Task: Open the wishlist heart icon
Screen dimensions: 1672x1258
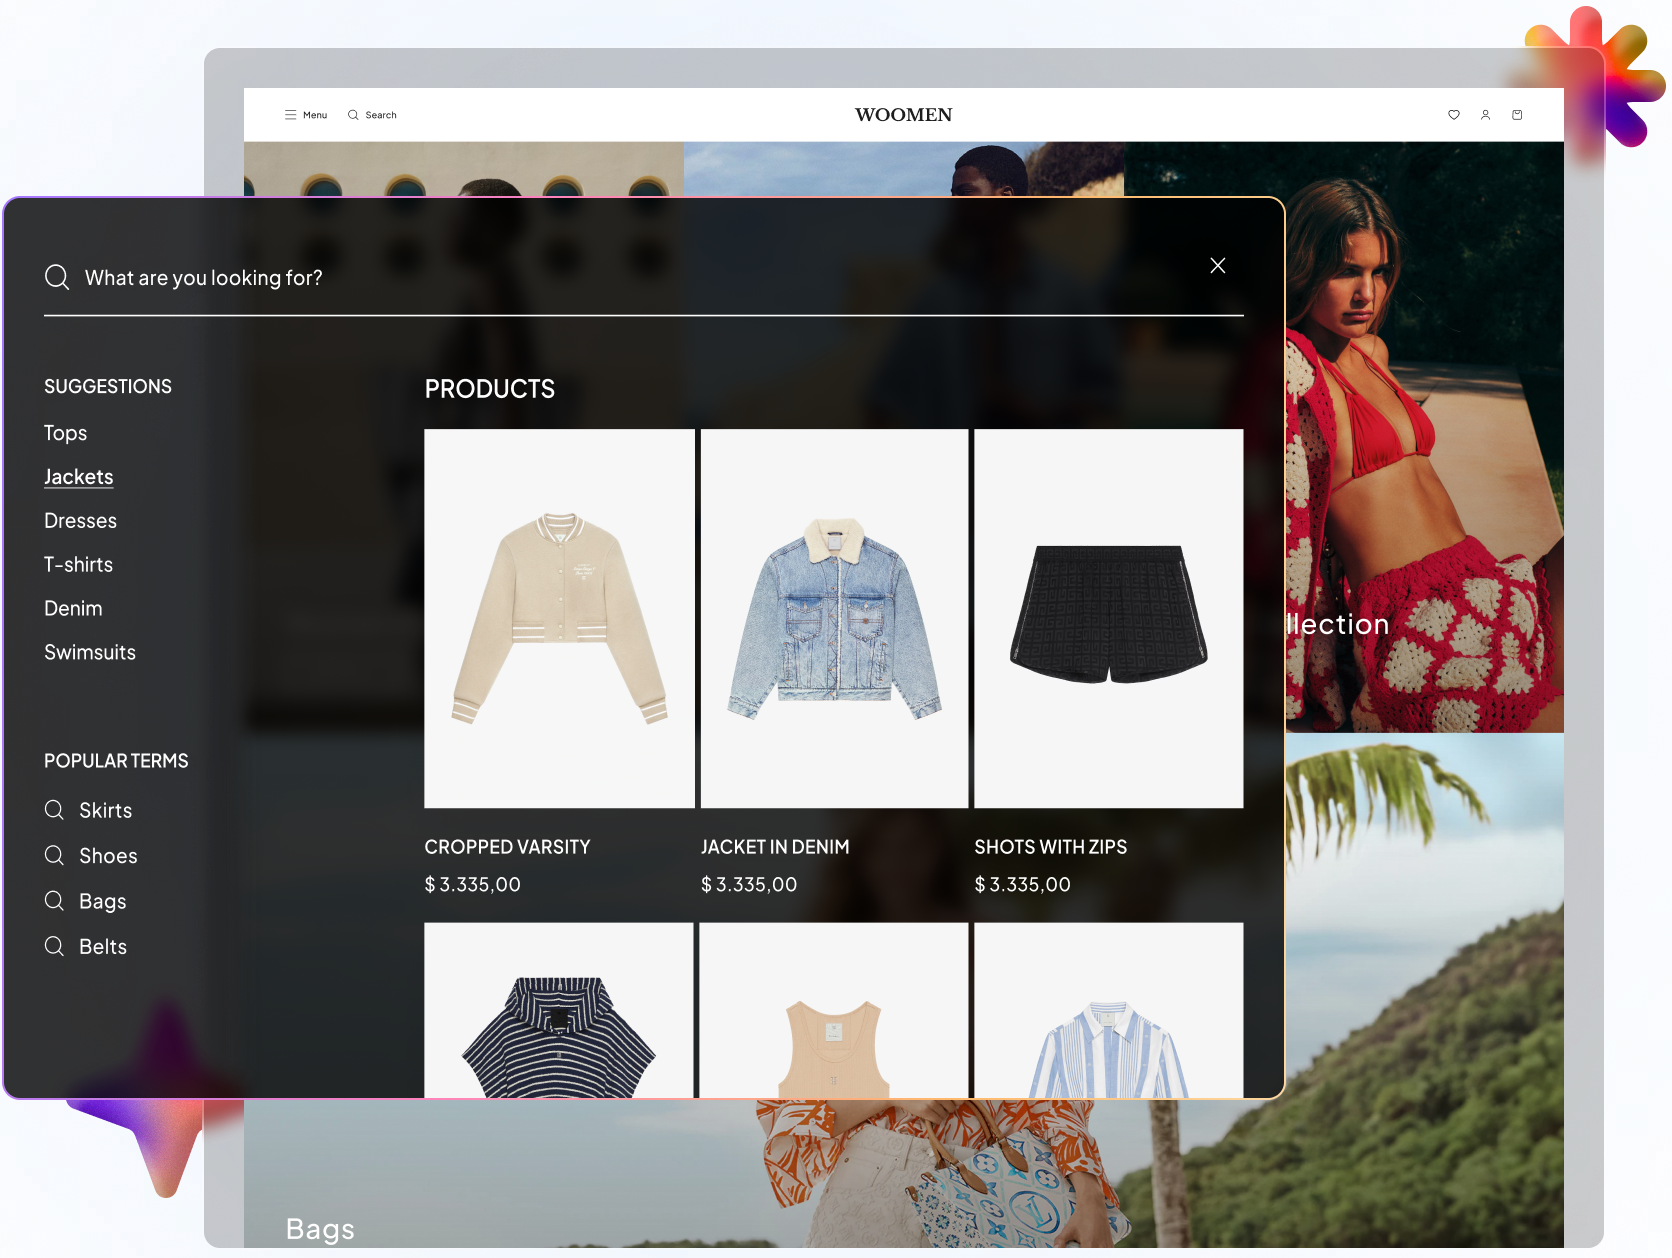Action: 1454,115
